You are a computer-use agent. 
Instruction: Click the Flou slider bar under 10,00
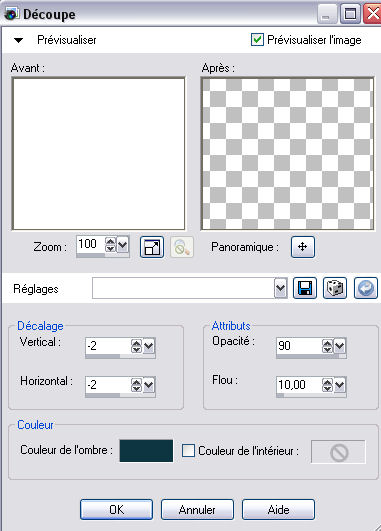tap(311, 395)
